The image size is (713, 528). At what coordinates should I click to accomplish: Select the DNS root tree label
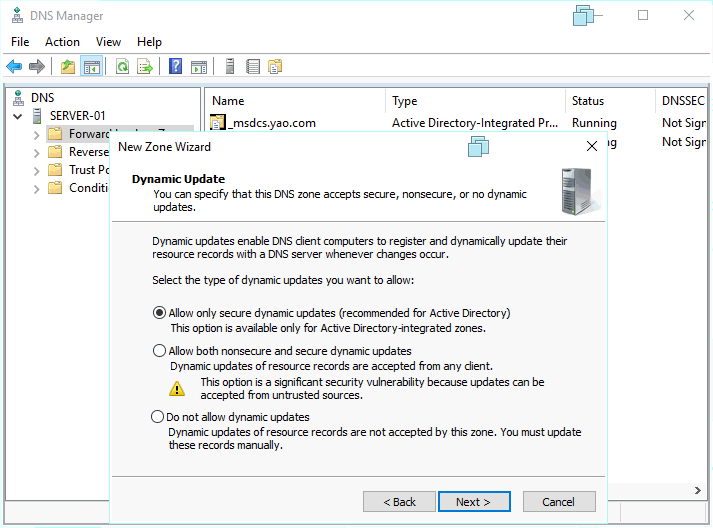(x=42, y=98)
